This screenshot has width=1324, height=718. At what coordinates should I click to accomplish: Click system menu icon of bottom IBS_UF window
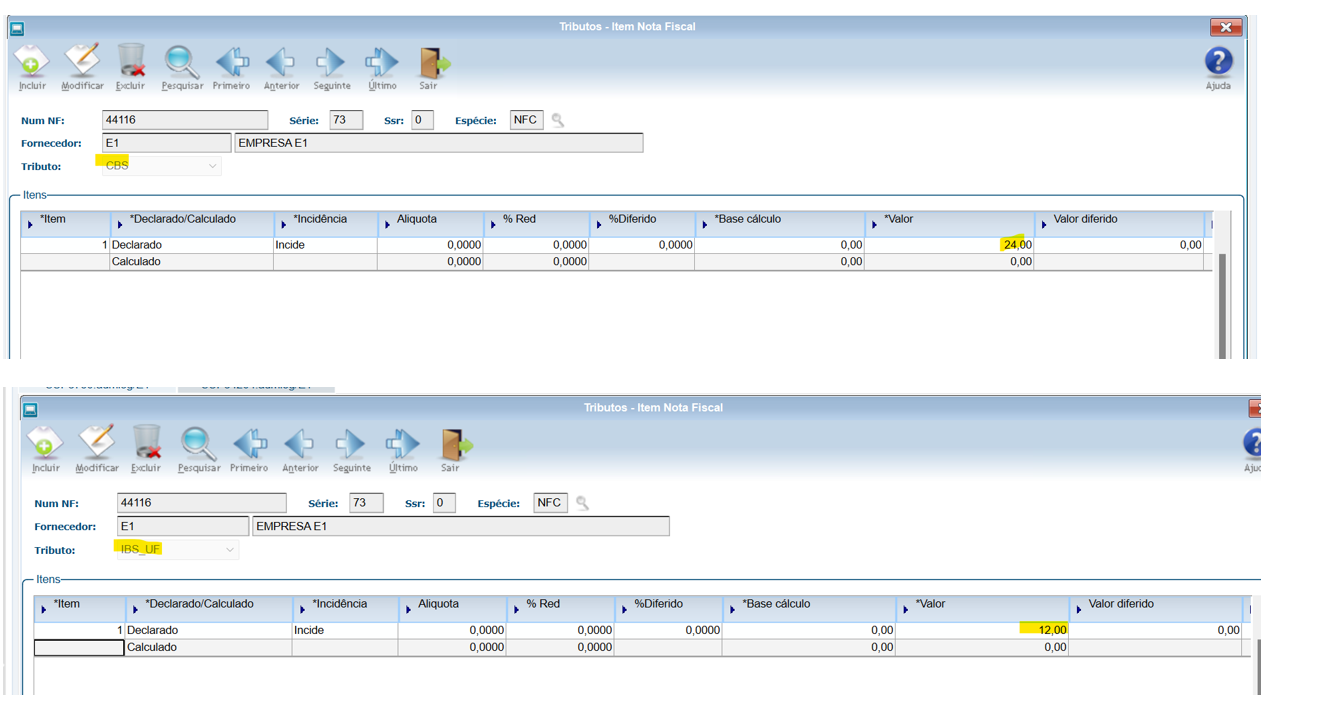point(30,409)
